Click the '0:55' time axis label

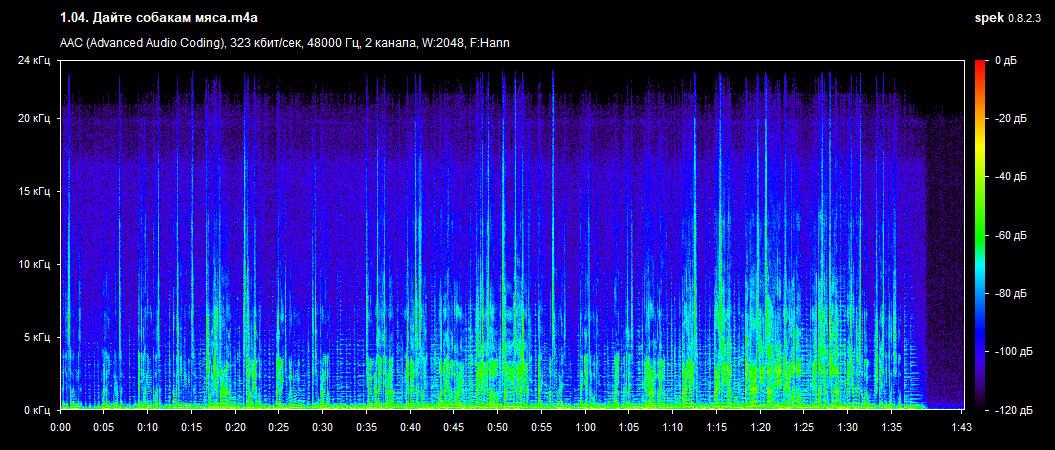(541, 426)
